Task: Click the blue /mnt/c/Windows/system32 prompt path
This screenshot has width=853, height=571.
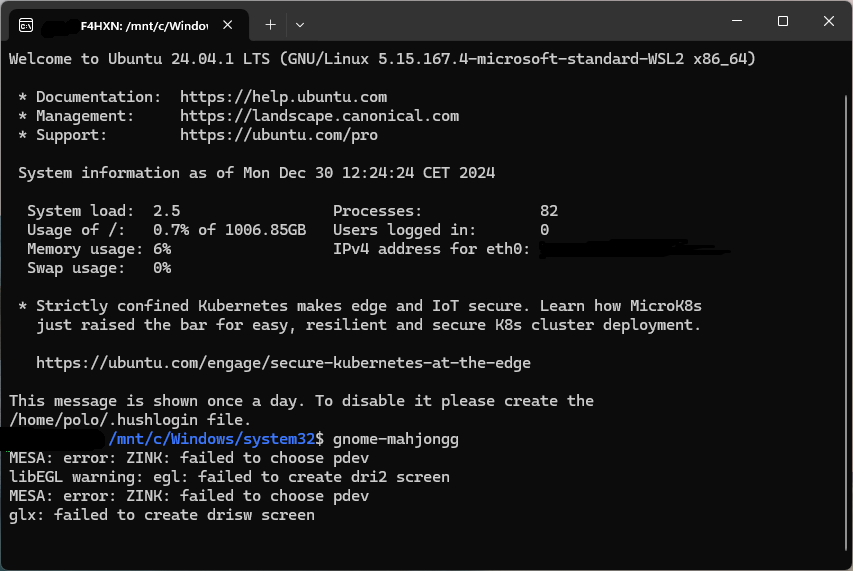Action: pos(212,439)
